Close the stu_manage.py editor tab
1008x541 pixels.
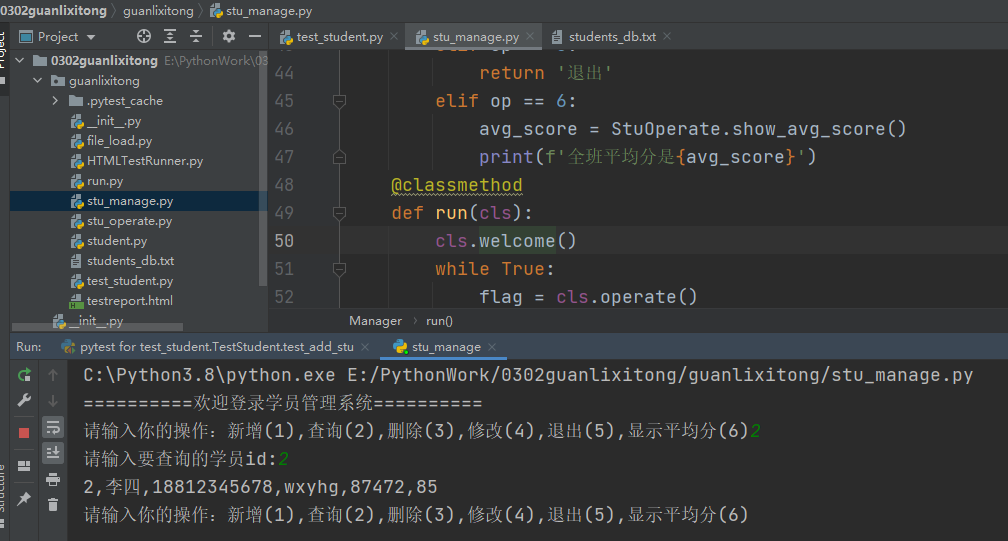(x=530, y=37)
